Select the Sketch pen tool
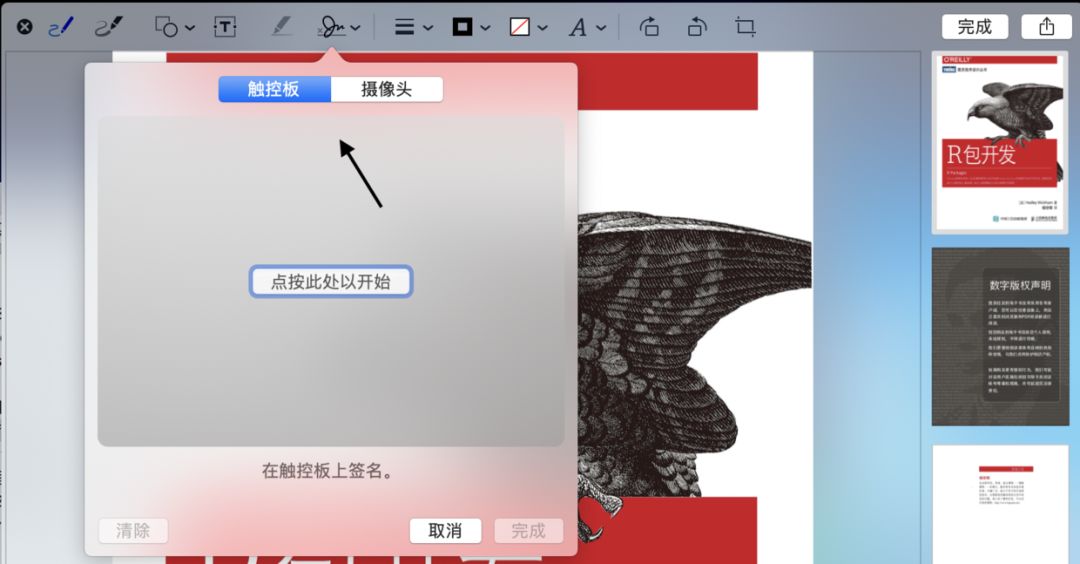Image resolution: width=1080 pixels, height=564 pixels. click(61, 27)
